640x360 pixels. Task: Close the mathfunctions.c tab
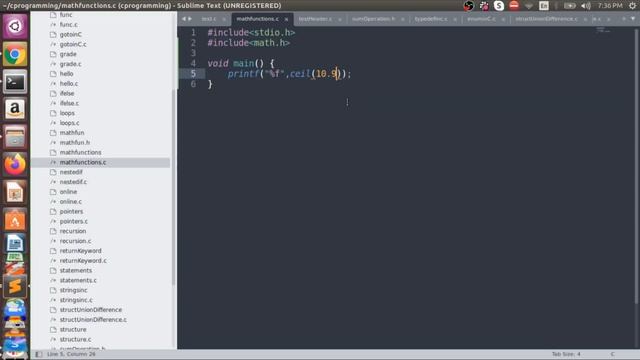[x=287, y=19]
